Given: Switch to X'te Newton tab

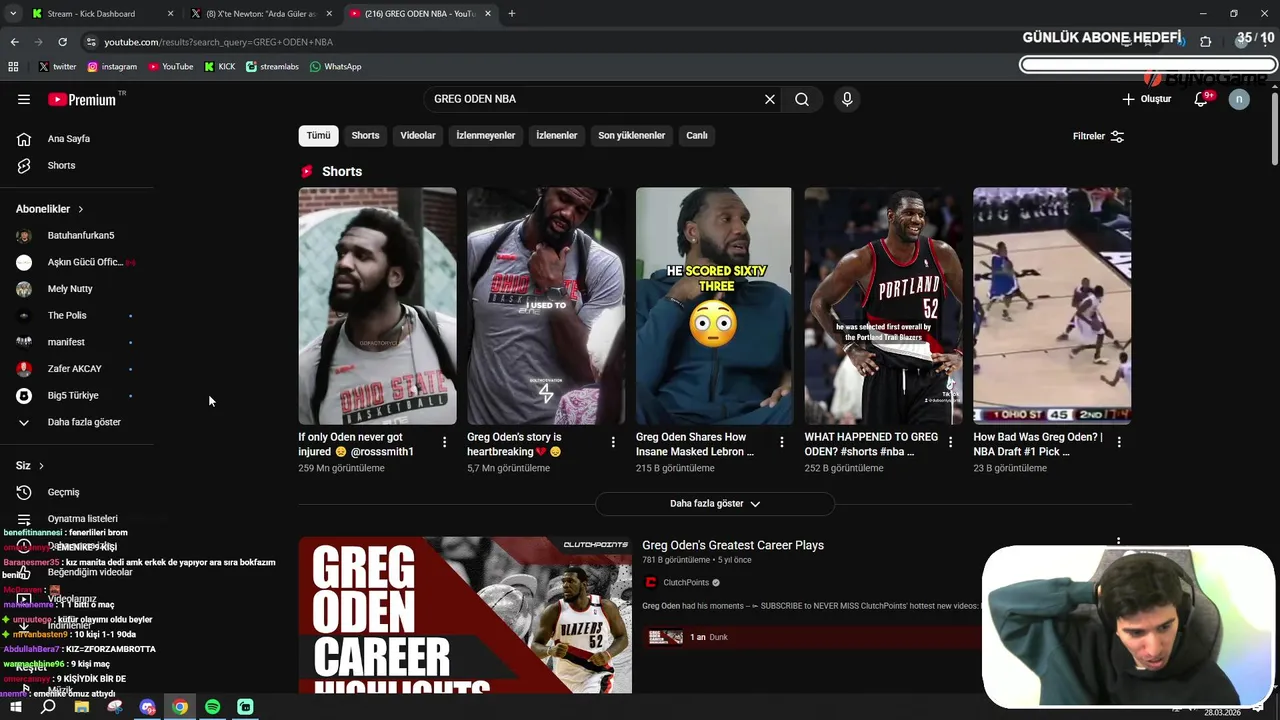Looking at the screenshot, I should 262,14.
